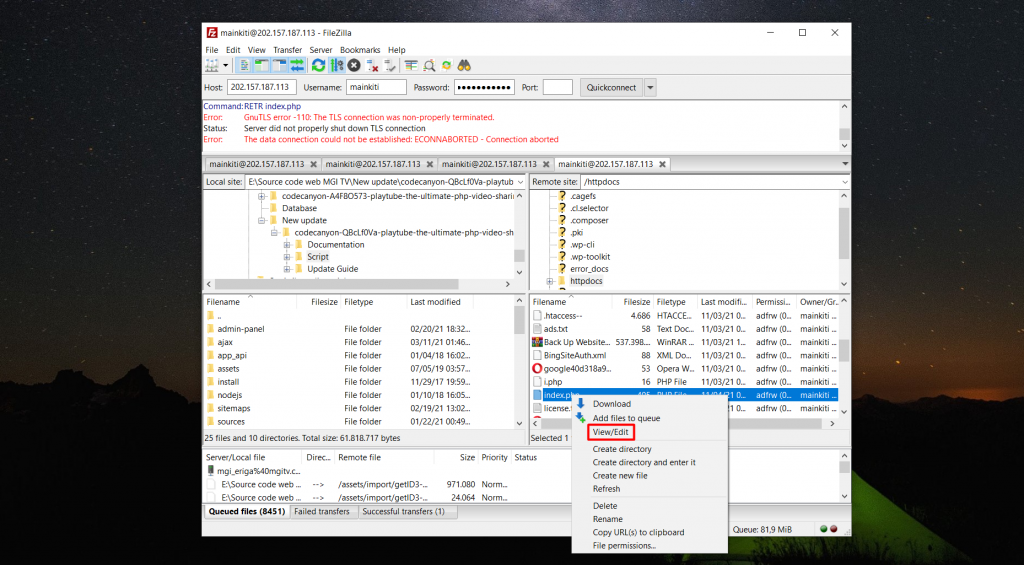Select error_docs folder in remote tree
1024x565 pixels.
click(589, 268)
